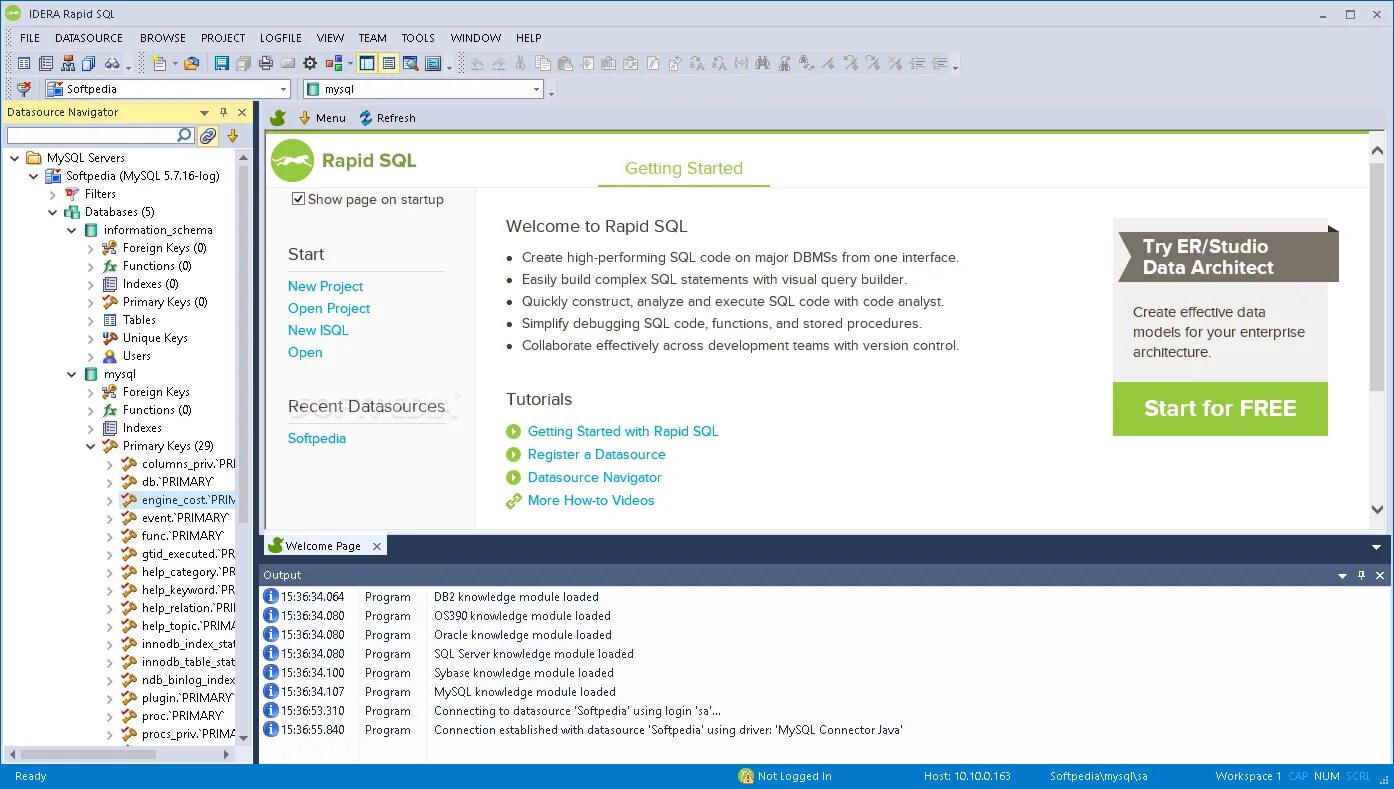Image resolution: width=1394 pixels, height=789 pixels.
Task: Click the Not Logged In status icon
Action: (746, 776)
